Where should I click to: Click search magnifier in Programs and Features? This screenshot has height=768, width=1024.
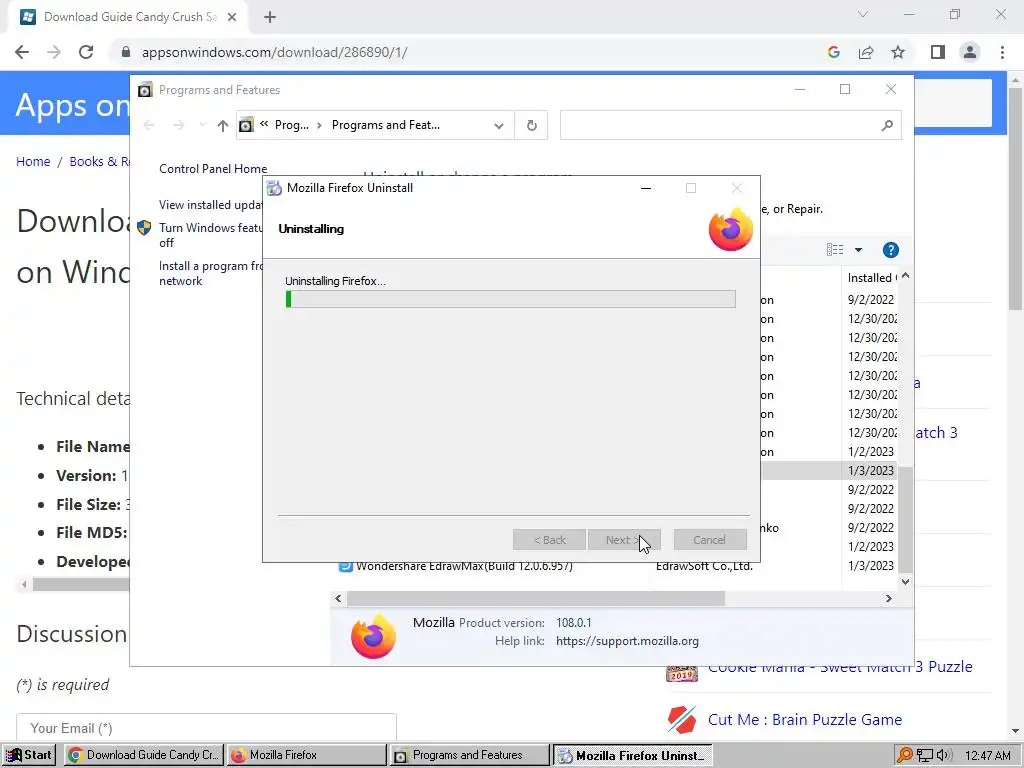point(887,125)
